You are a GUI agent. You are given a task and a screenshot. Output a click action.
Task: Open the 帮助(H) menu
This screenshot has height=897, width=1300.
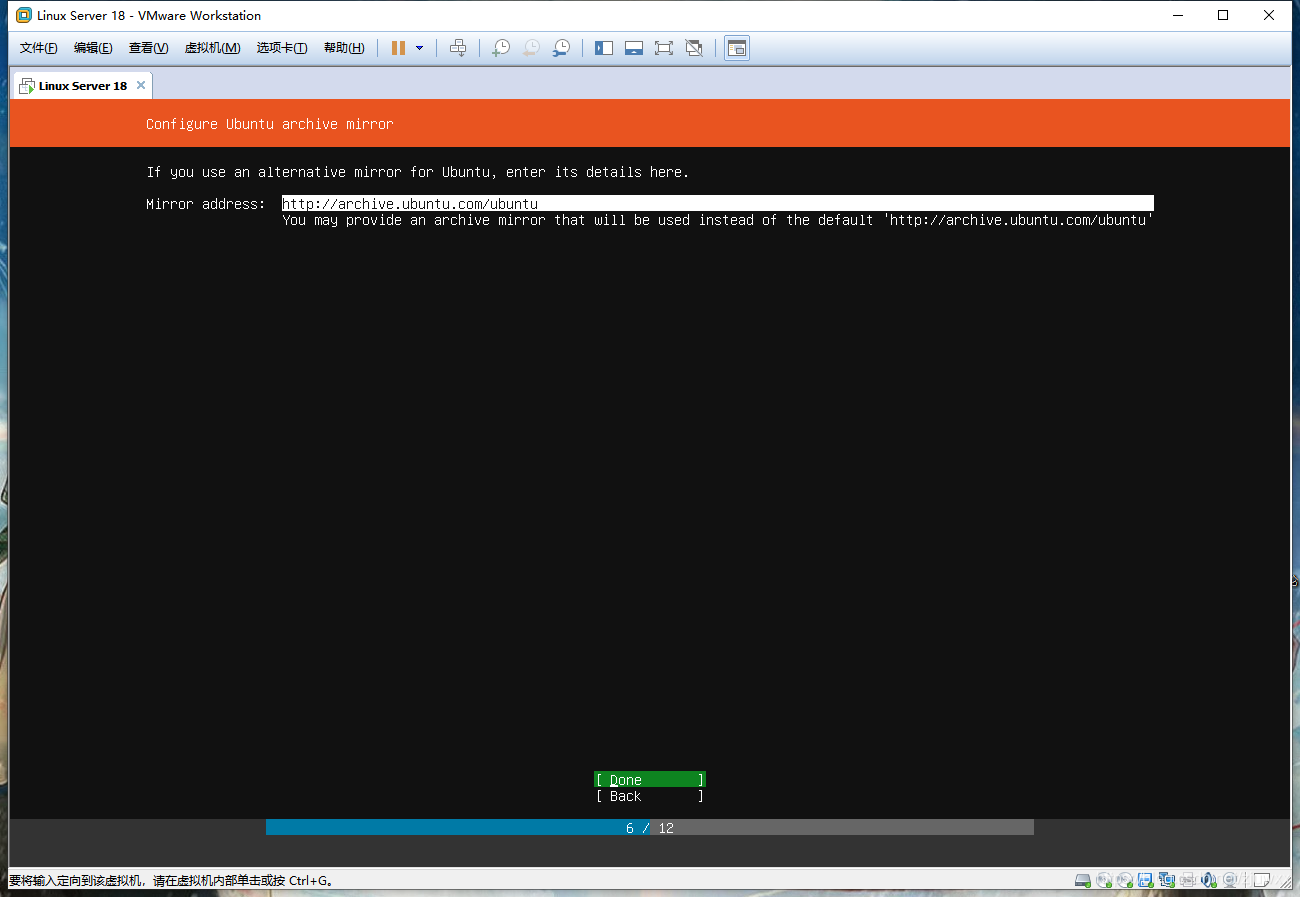point(344,48)
